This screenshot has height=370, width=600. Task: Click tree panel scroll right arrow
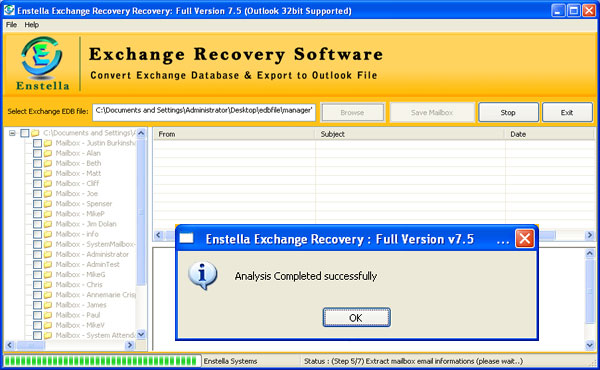(130, 345)
